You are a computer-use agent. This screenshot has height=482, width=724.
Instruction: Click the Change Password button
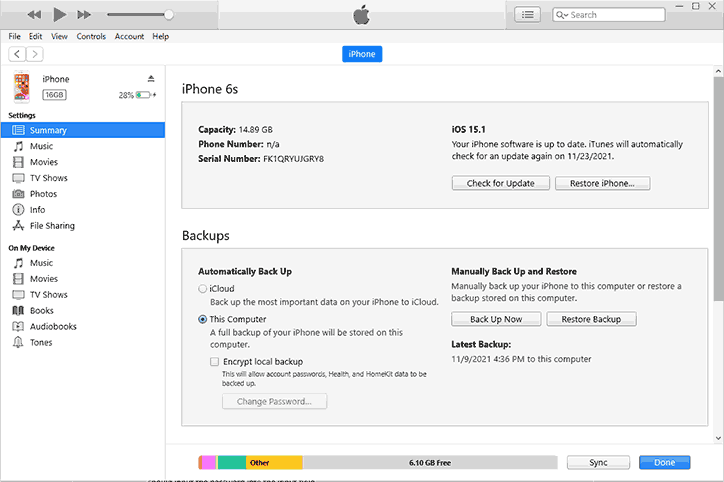pyautogui.click(x=274, y=401)
